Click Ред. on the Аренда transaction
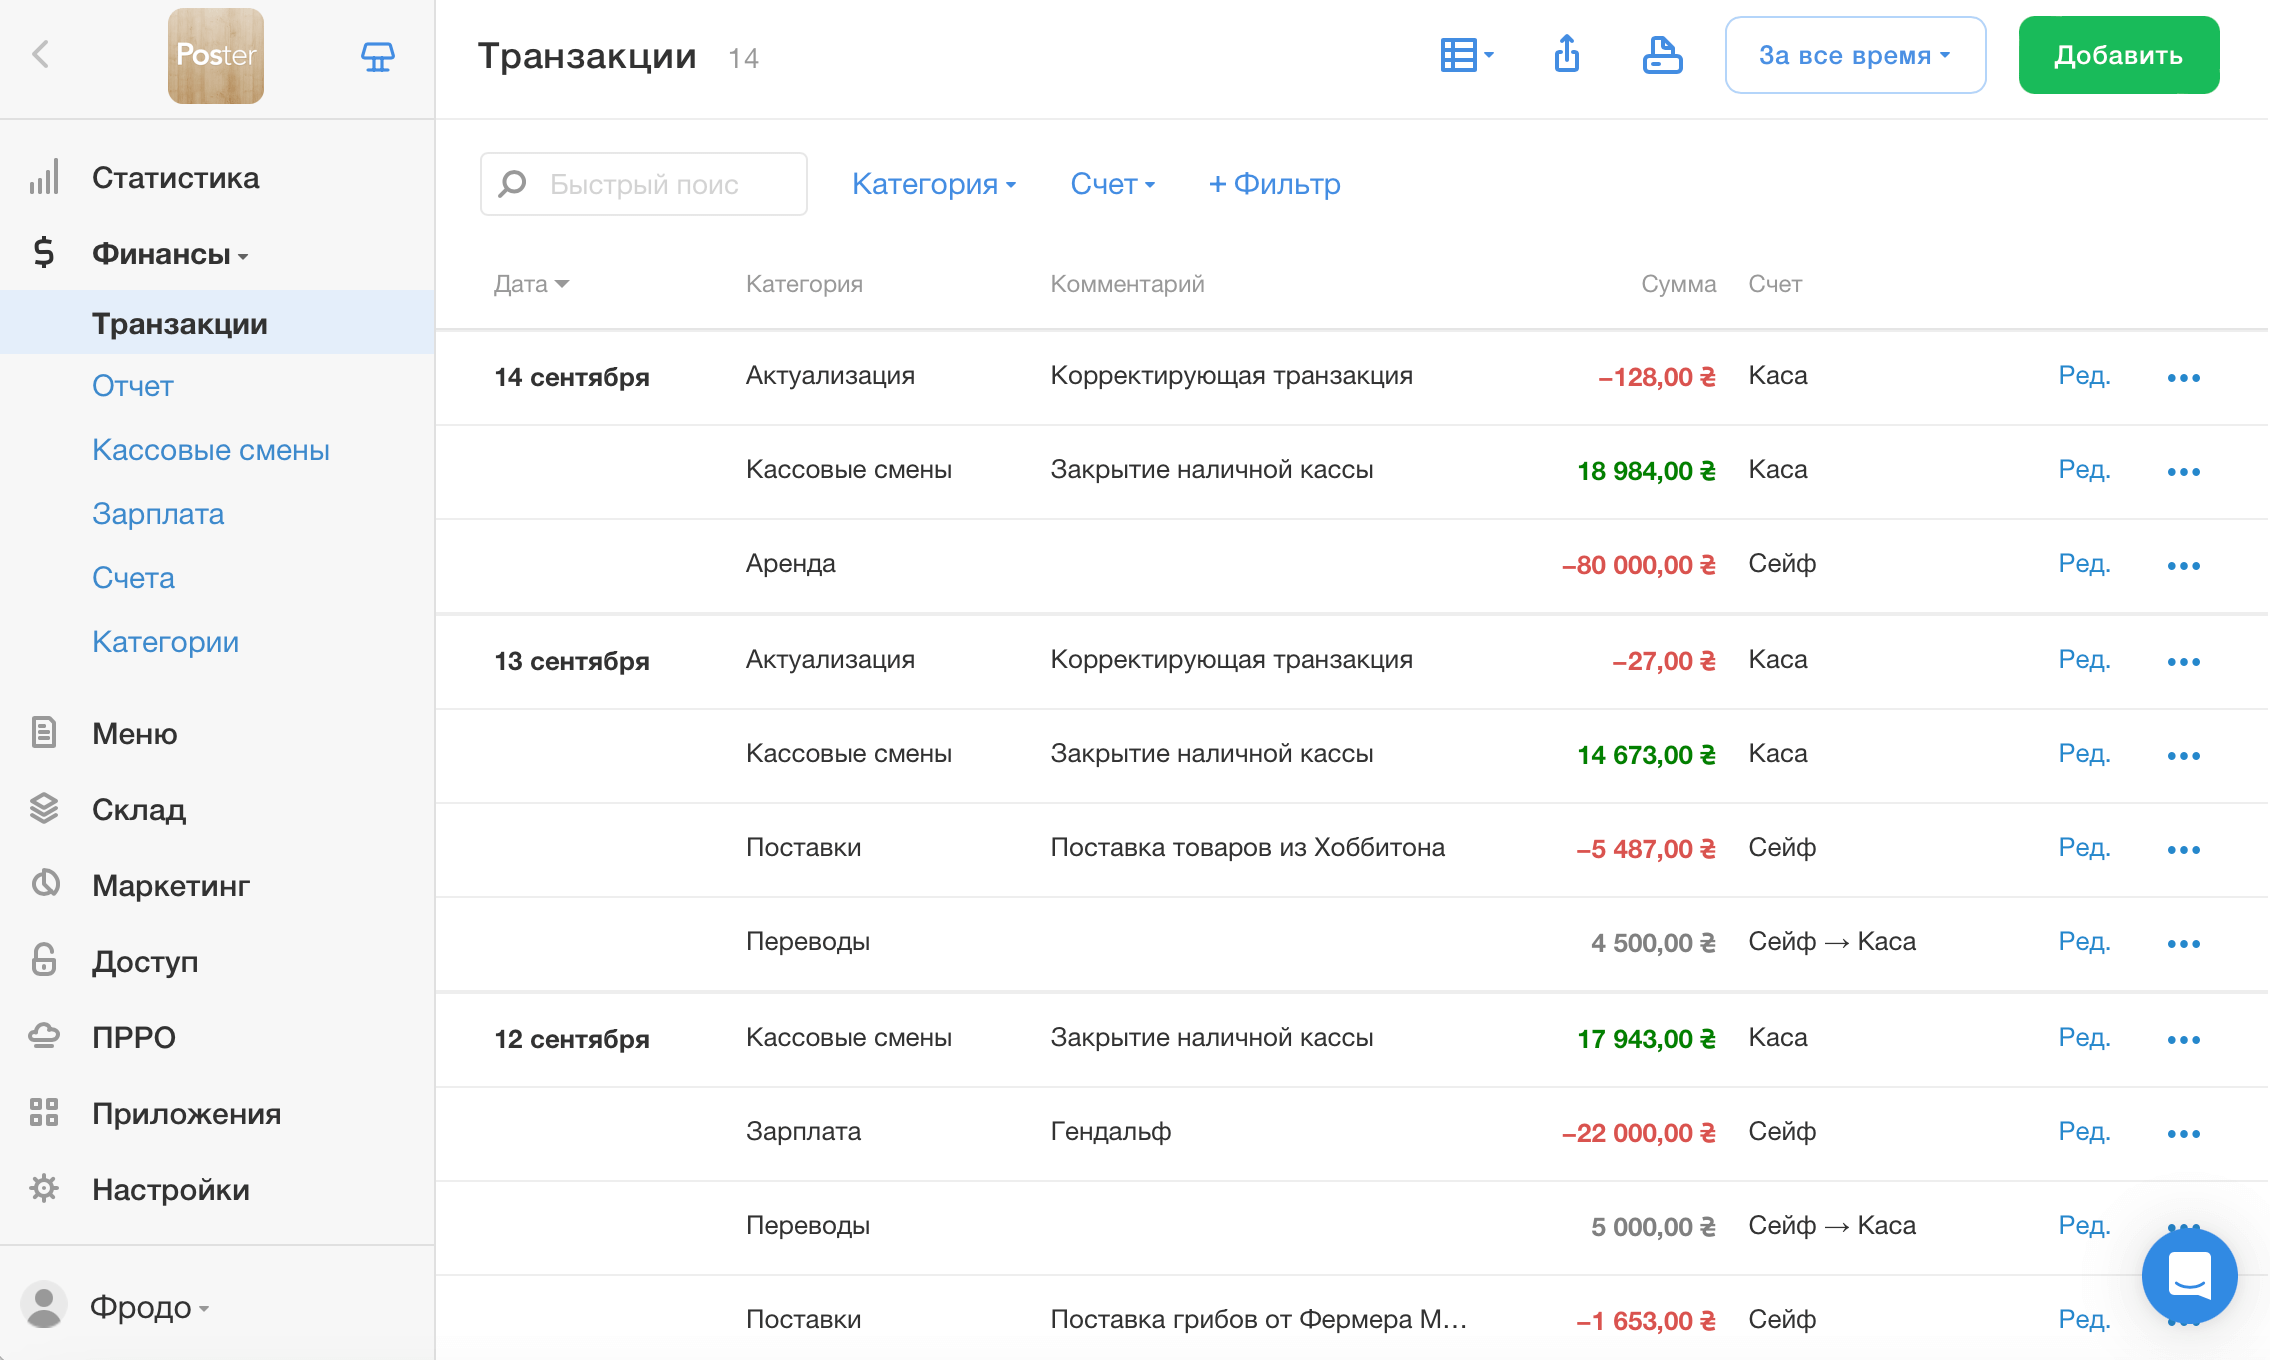The width and height of the screenshot is (2270, 1360). click(2083, 563)
